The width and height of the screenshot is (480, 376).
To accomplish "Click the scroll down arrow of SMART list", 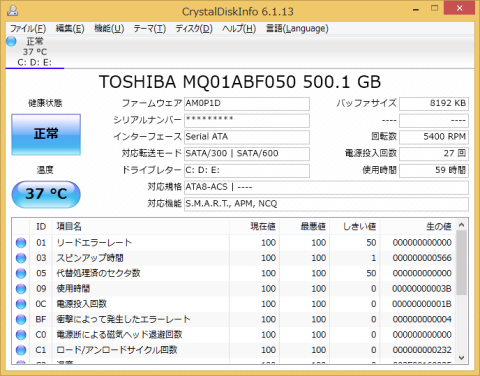I will tap(462, 358).
